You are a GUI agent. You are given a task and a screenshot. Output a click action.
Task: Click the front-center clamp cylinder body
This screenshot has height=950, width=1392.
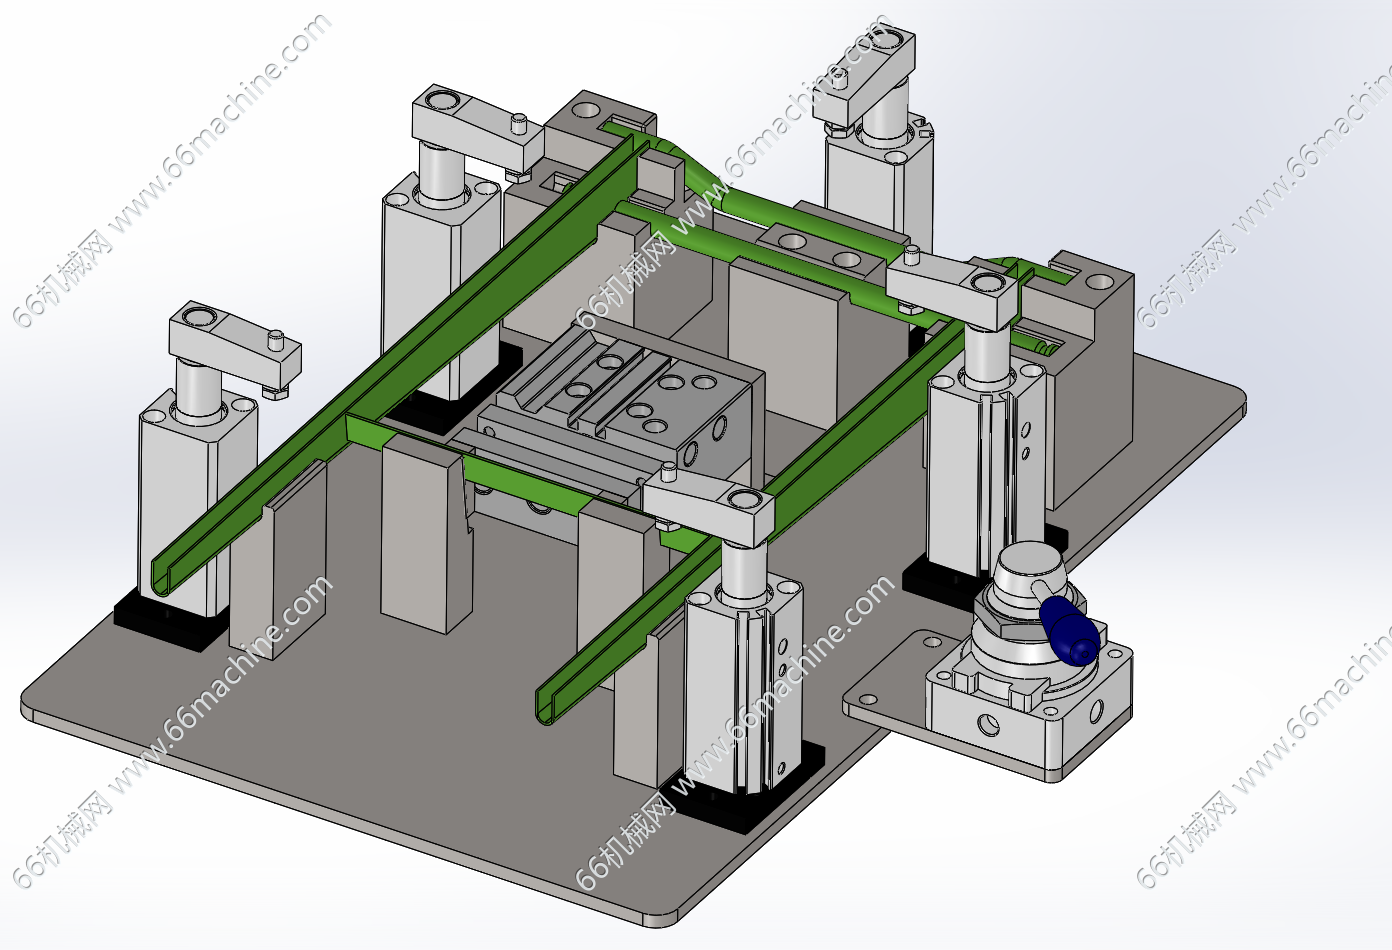tap(740, 680)
